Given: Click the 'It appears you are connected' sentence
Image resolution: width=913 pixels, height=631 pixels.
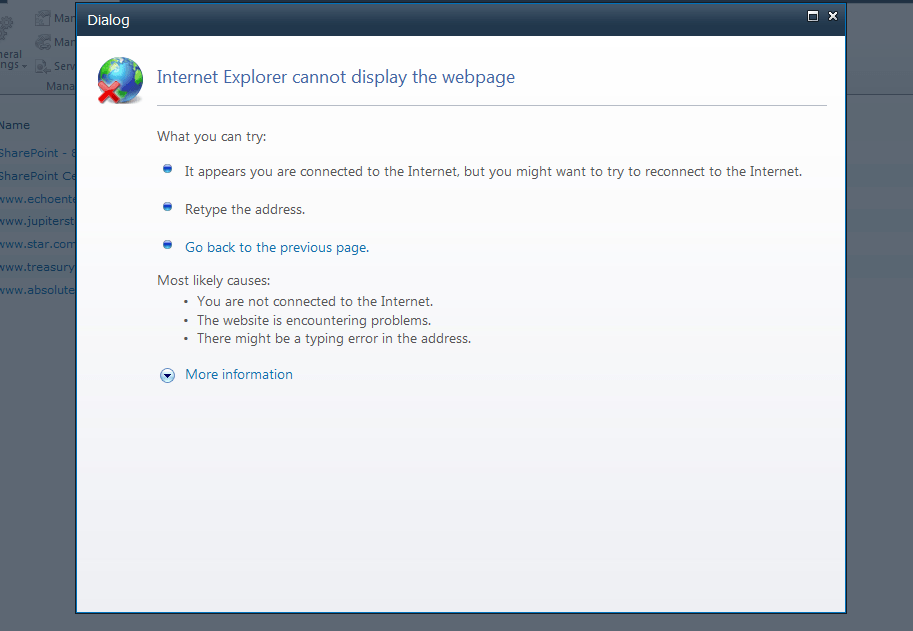Looking at the screenshot, I should pyautogui.click(x=493, y=172).
